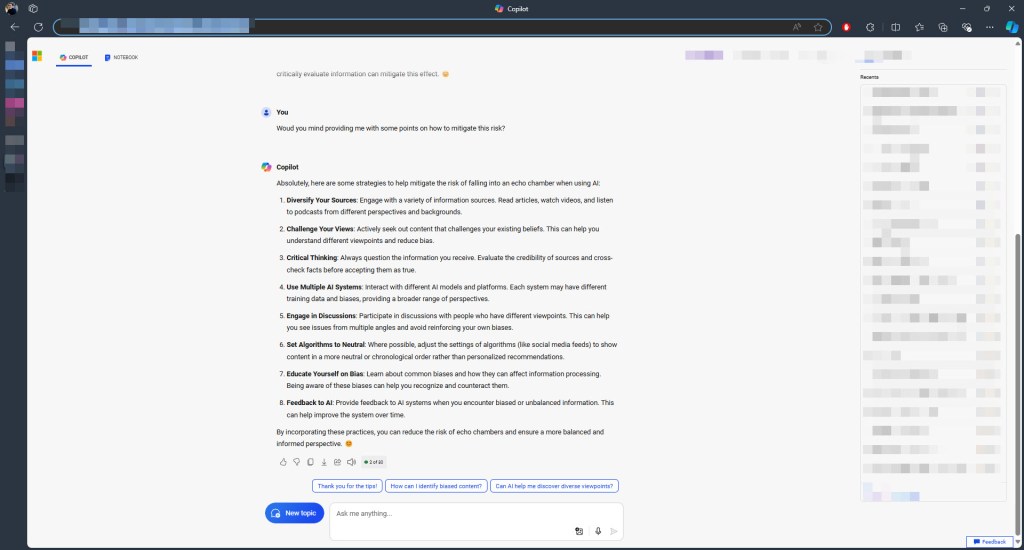Viewport: 1024px width, 550px height.
Task: Select the Copilot tab
Action: 74,57
